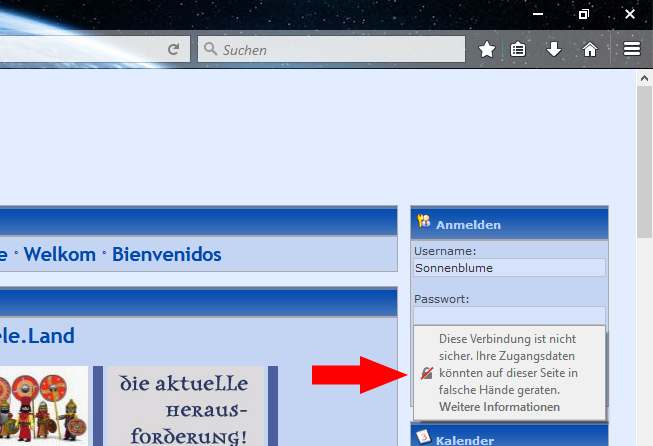Bookmark this page with the star icon
Viewport: 653px width, 446px height.
(x=487, y=49)
